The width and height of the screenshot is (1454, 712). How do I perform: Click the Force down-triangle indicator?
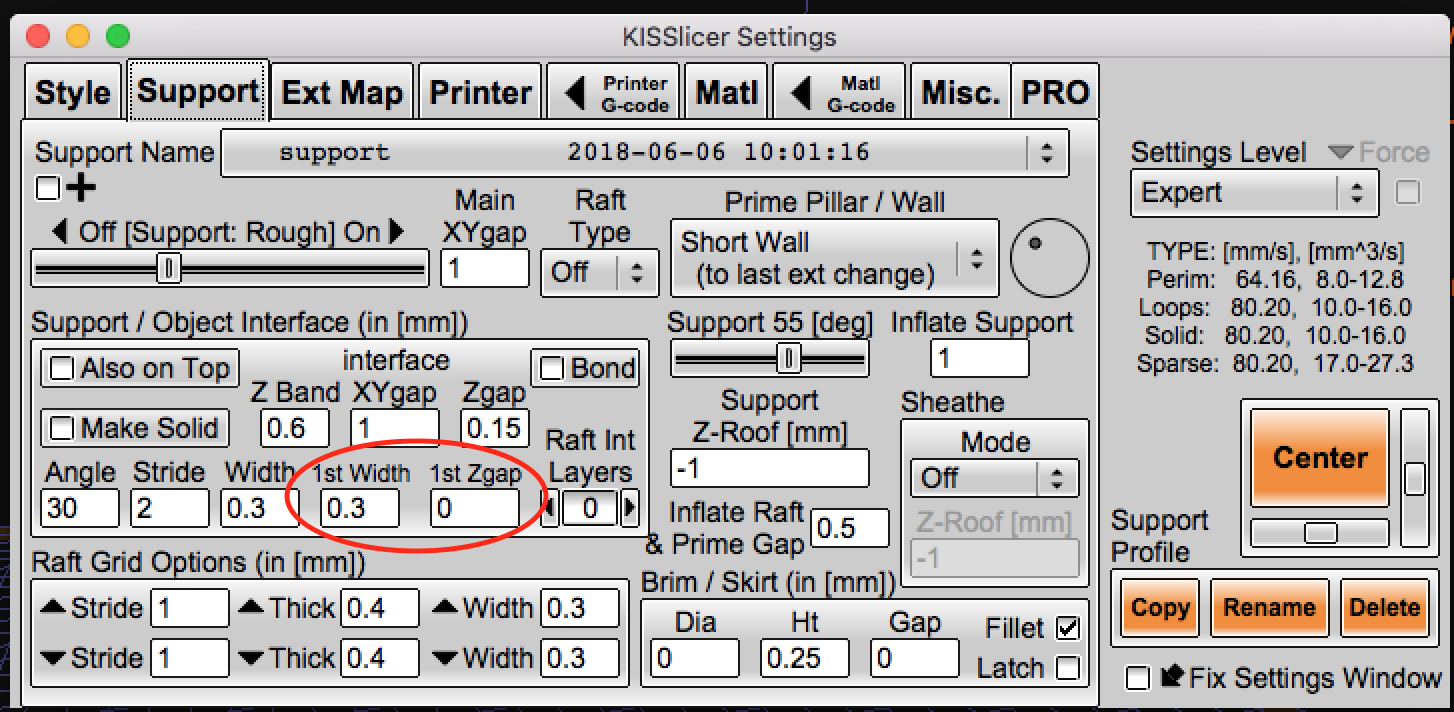coord(1341,153)
